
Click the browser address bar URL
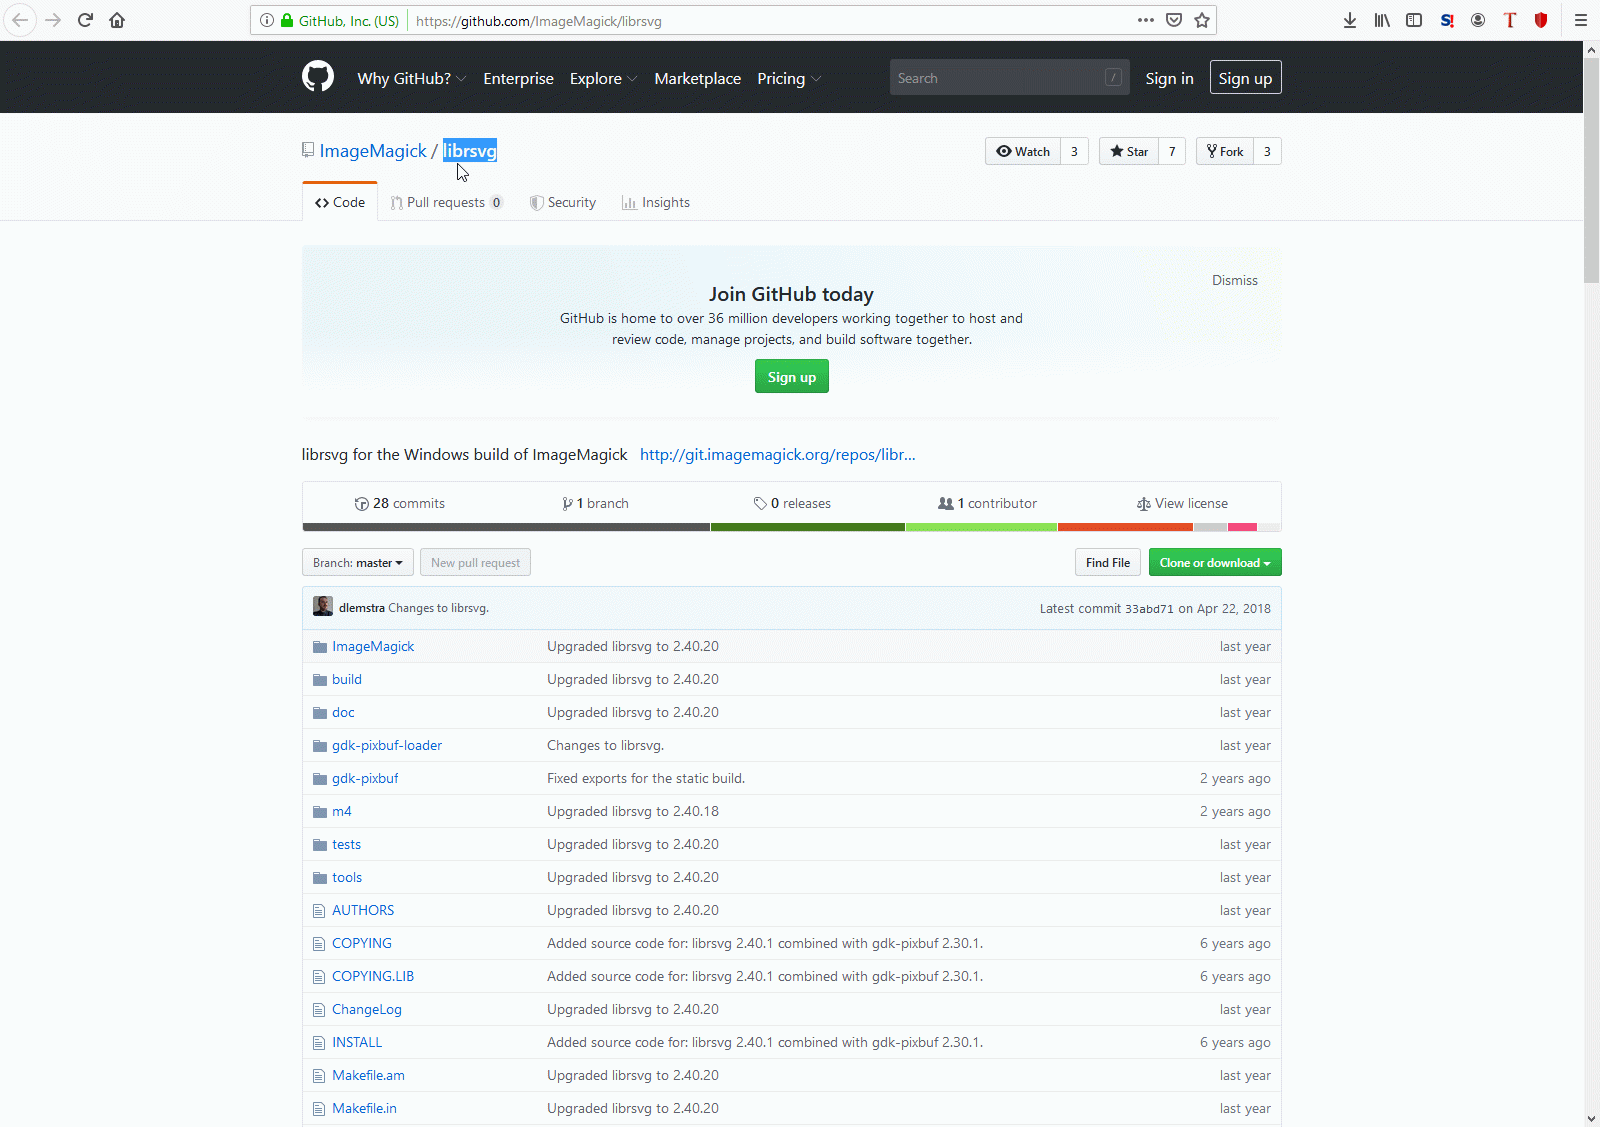click(539, 20)
